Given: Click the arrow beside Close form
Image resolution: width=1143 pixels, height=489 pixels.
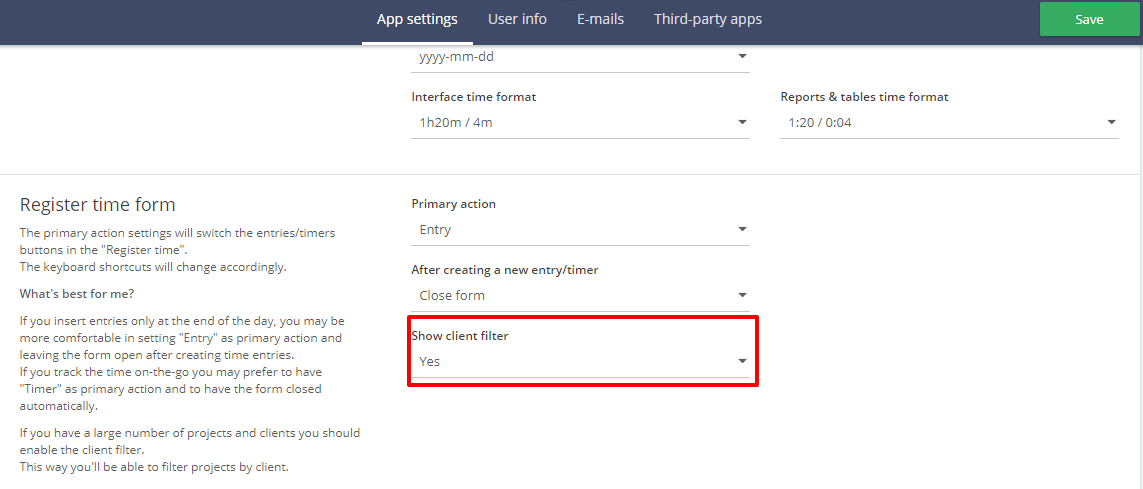Looking at the screenshot, I should click(x=742, y=295).
